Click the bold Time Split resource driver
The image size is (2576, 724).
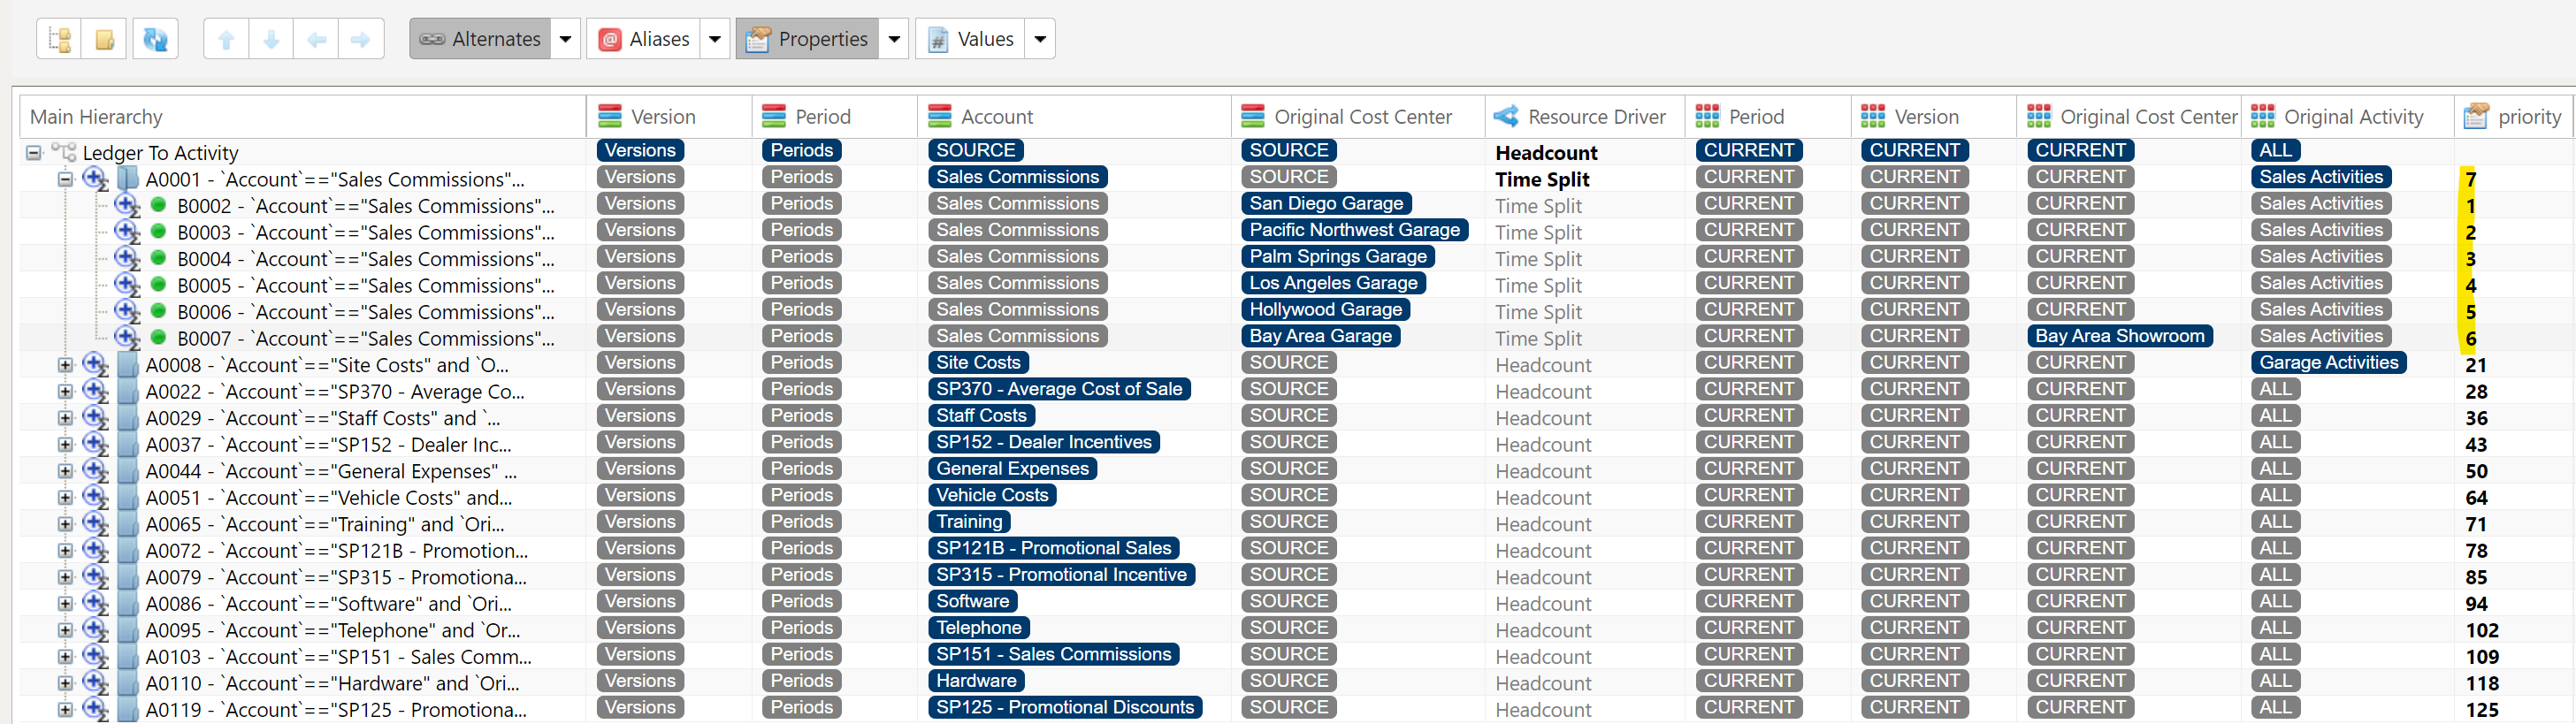pos(1542,179)
